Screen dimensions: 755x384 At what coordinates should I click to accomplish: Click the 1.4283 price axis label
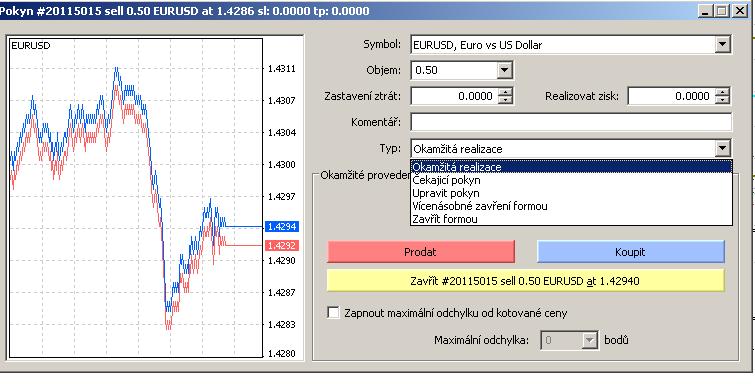(x=282, y=324)
